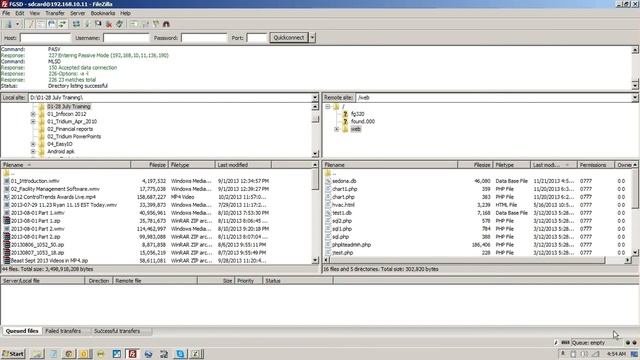Open the Edit menu
This screenshot has width=640, height=360.
click(x=19, y=13)
